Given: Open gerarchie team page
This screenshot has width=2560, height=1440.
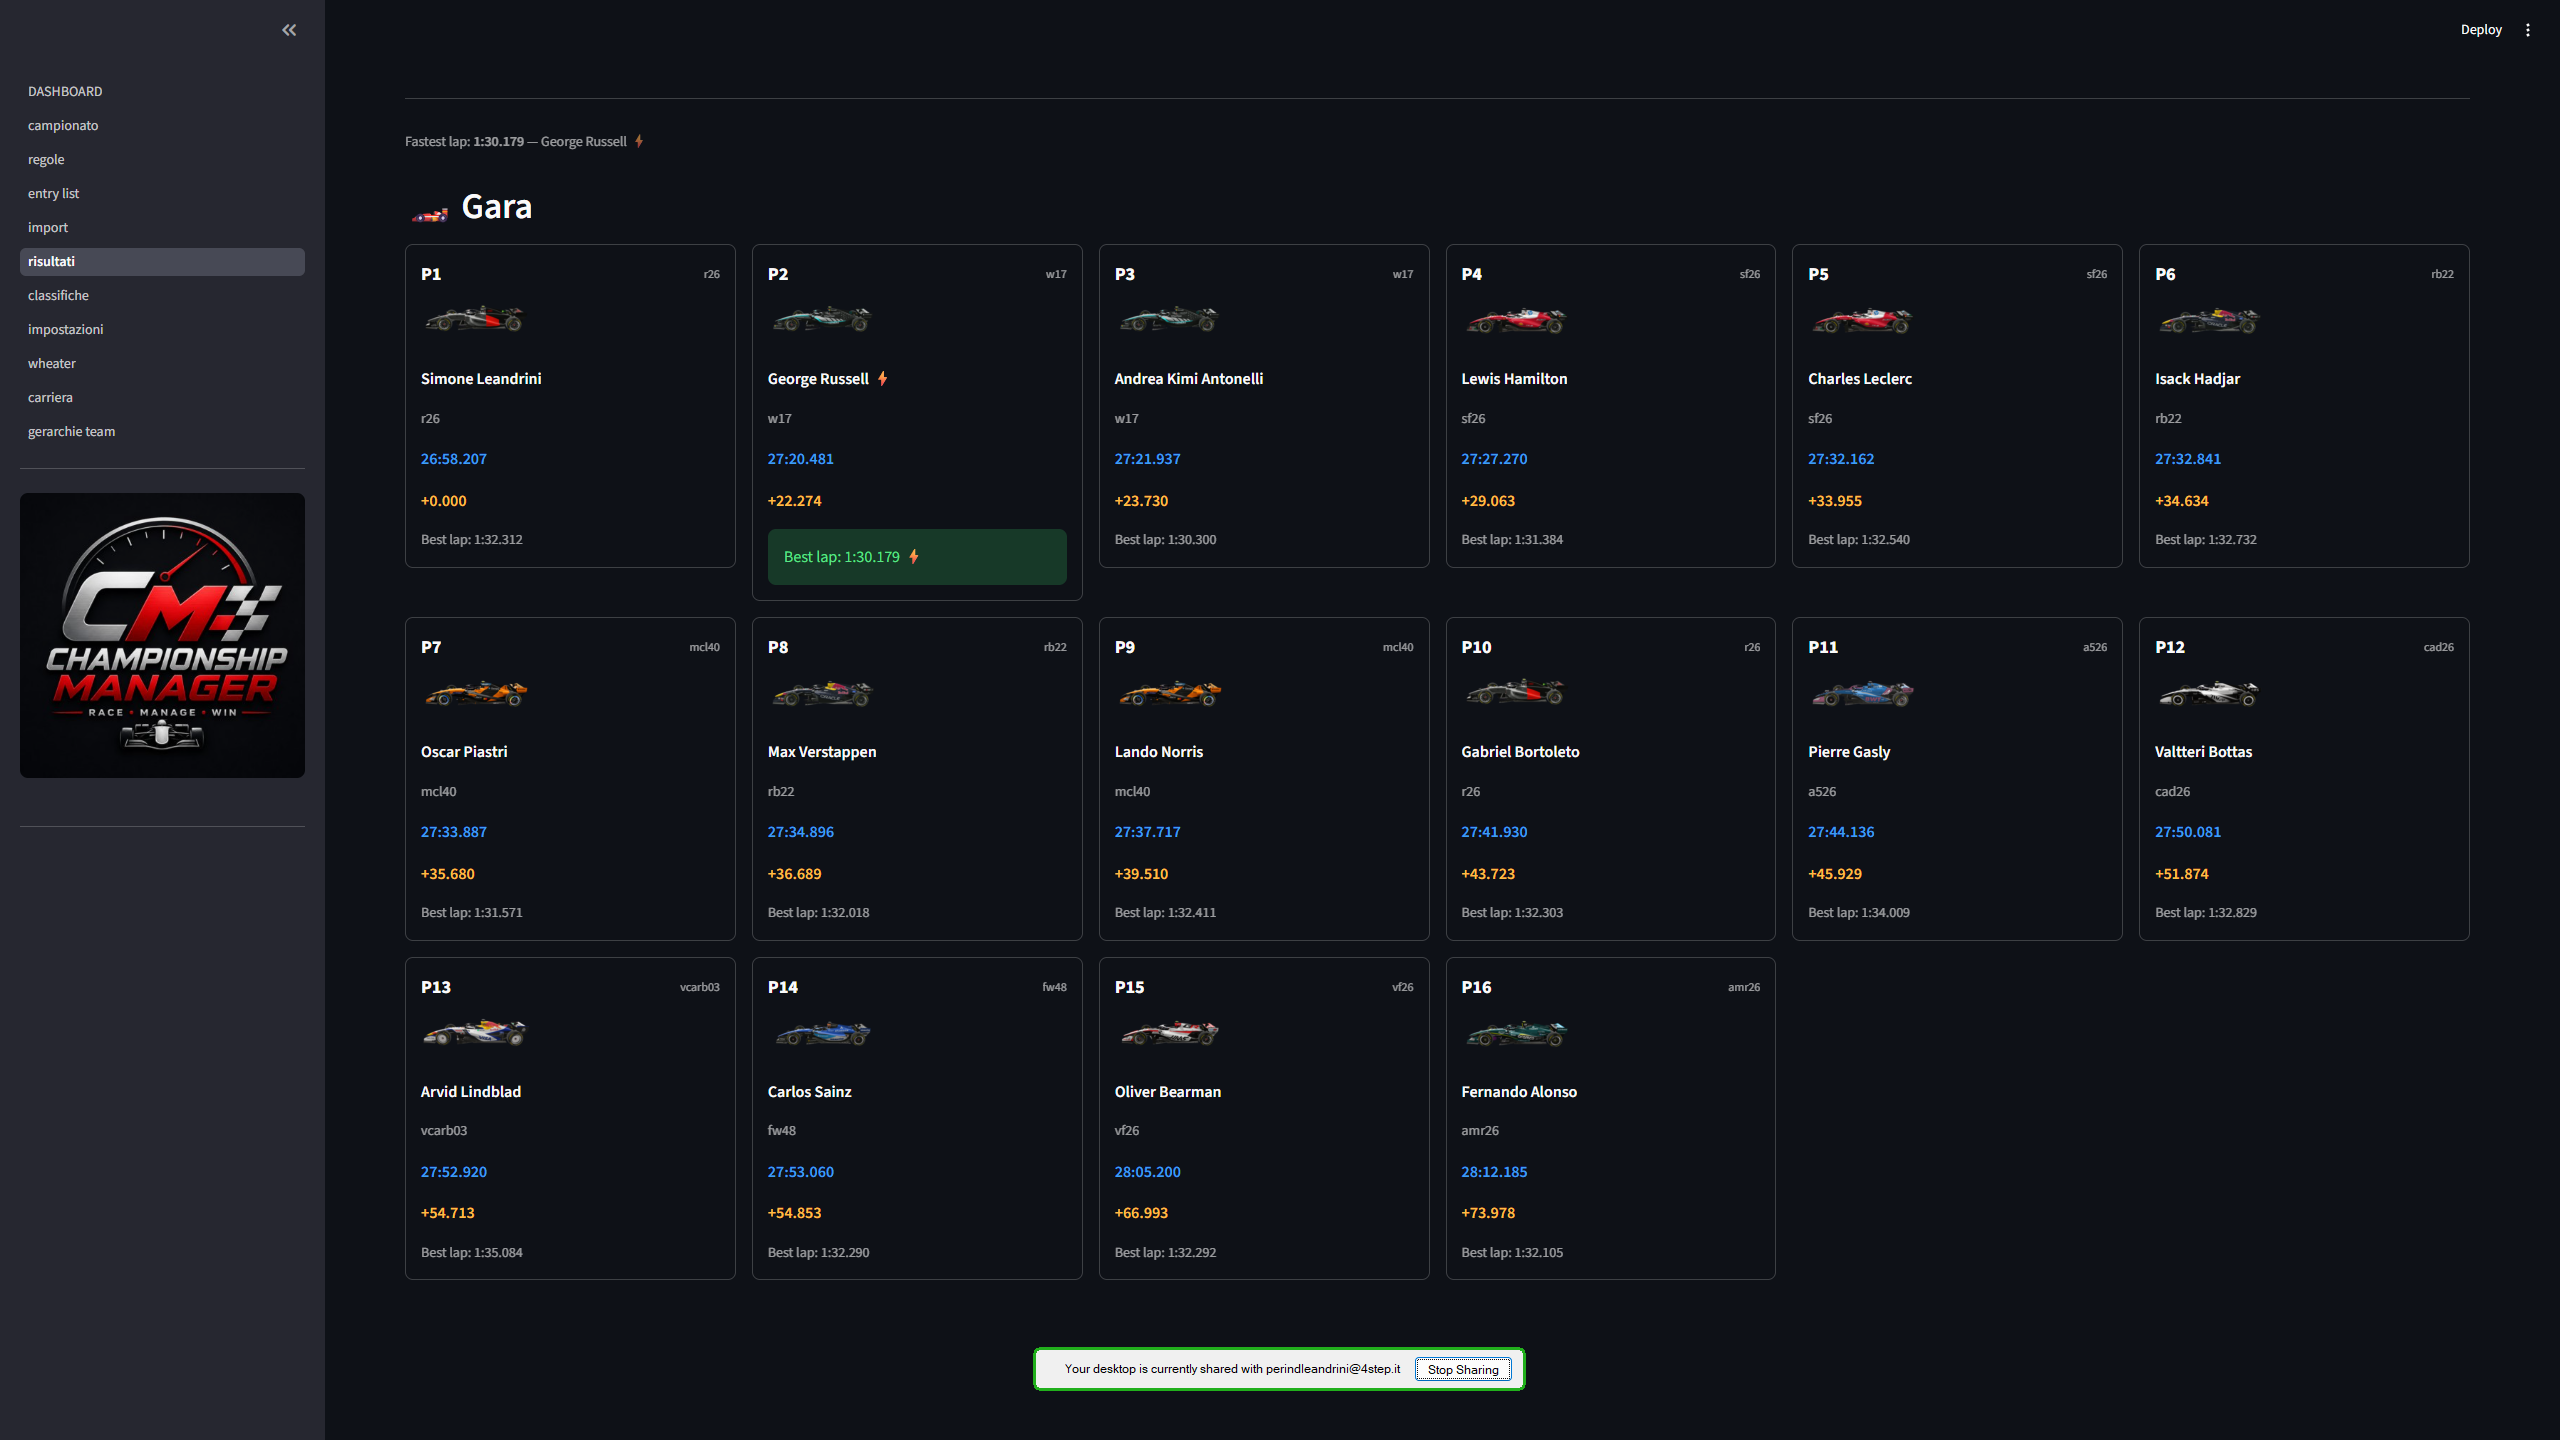Looking at the screenshot, I should coord(162,431).
